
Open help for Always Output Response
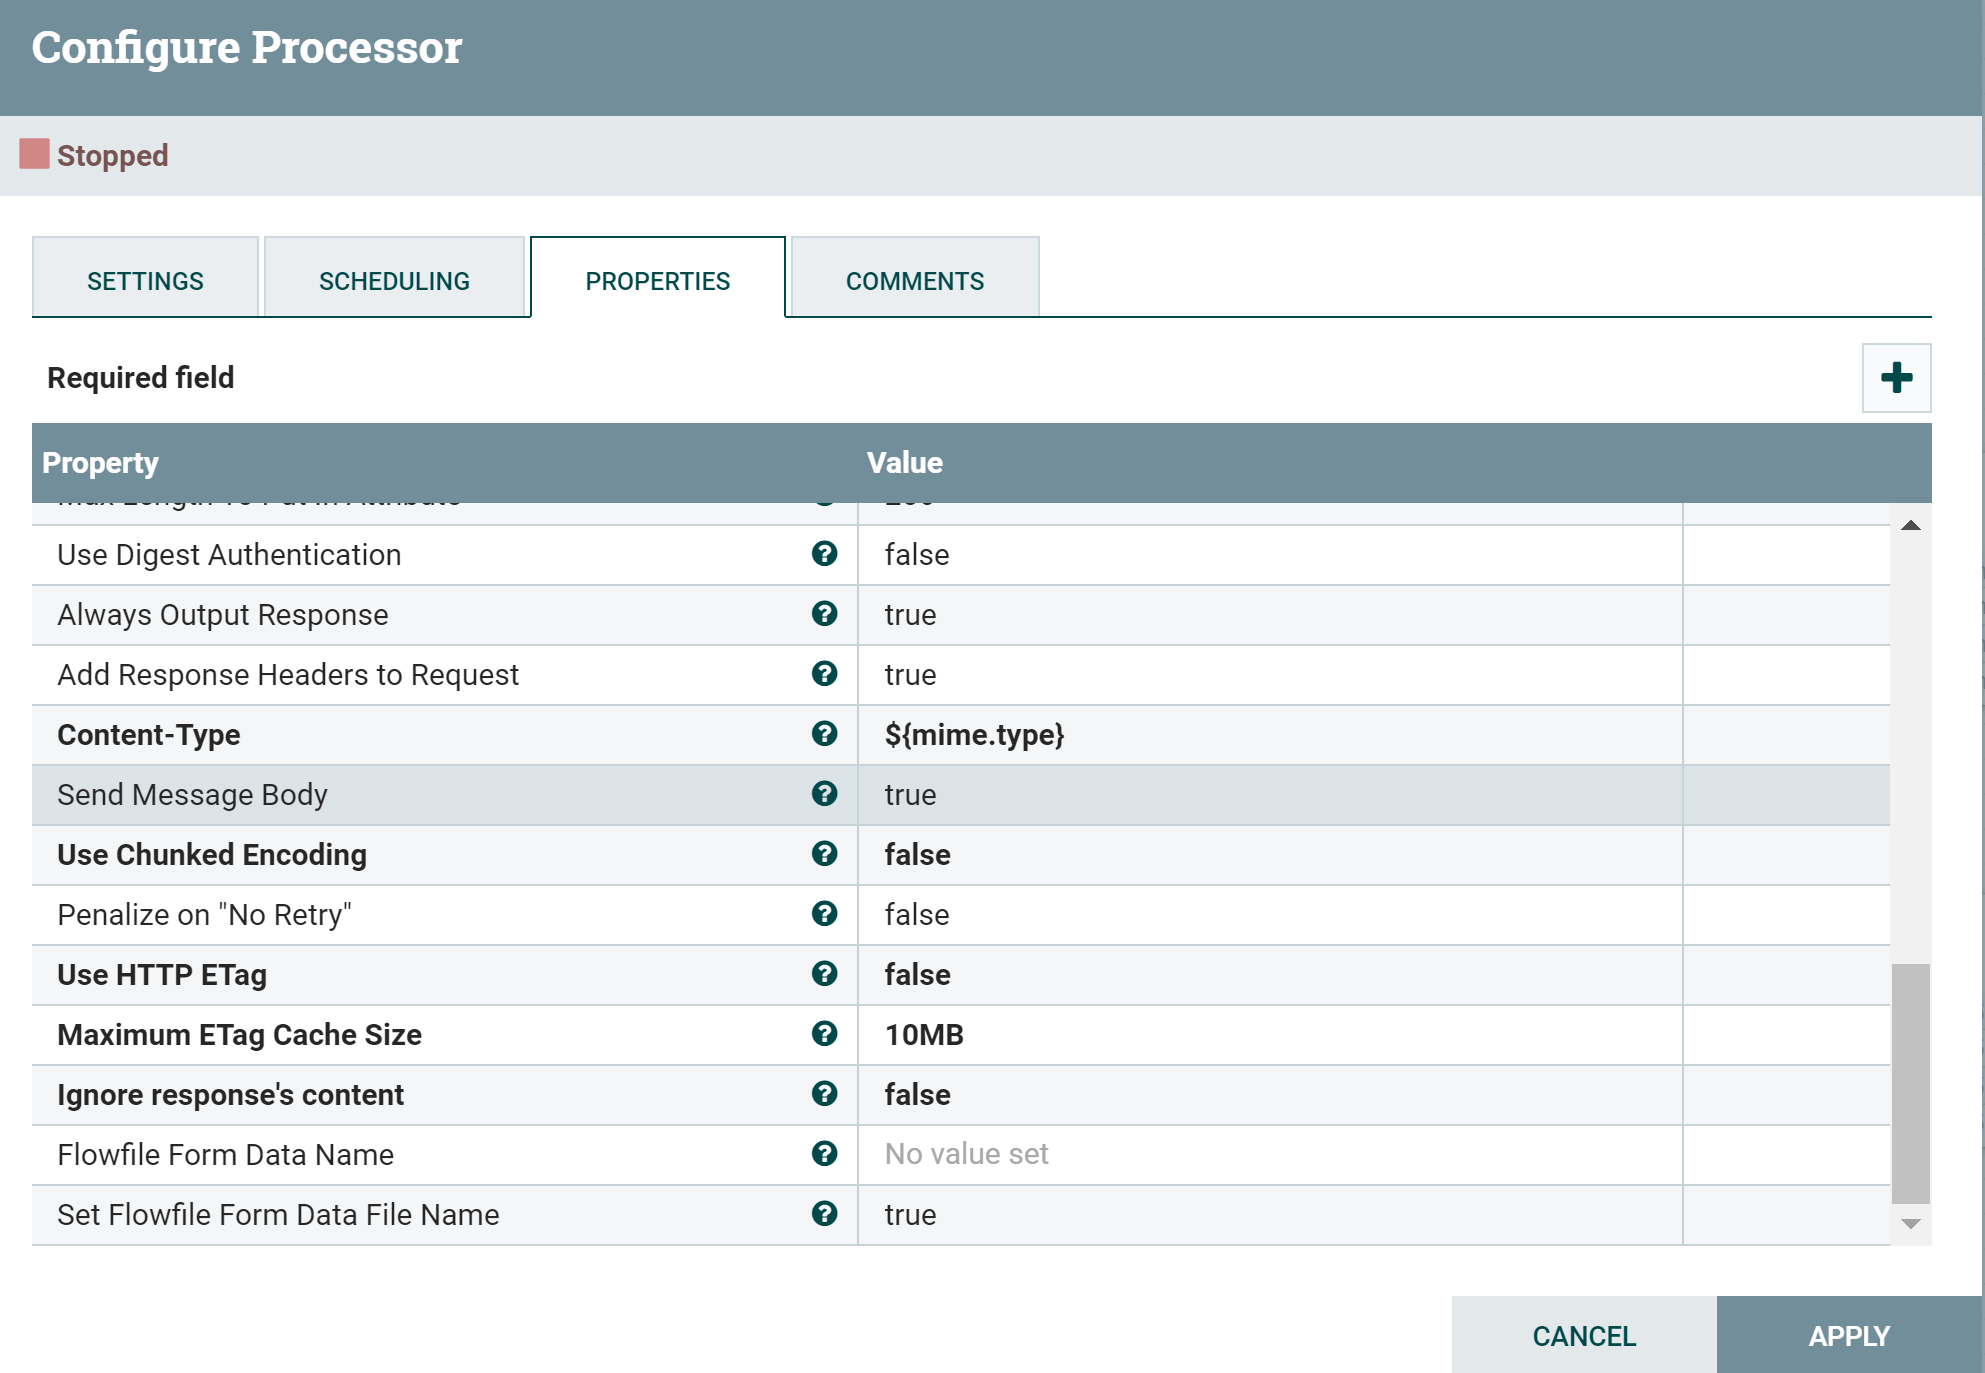coord(823,614)
